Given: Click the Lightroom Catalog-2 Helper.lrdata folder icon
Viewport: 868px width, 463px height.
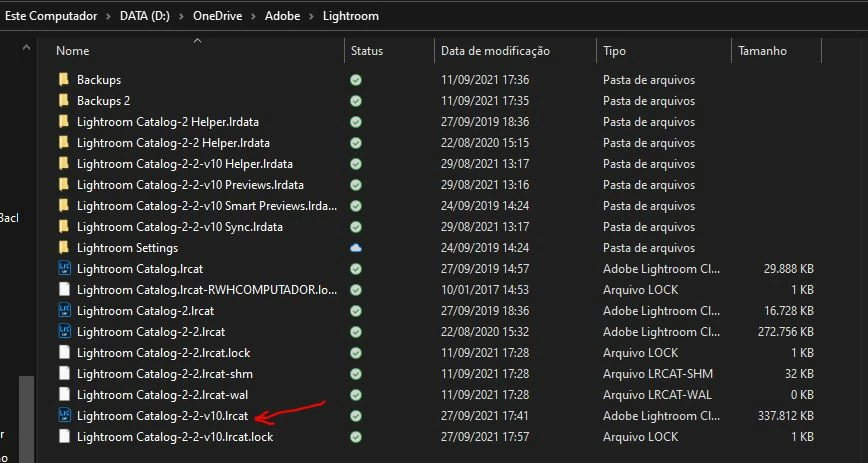Looking at the screenshot, I should point(64,122).
